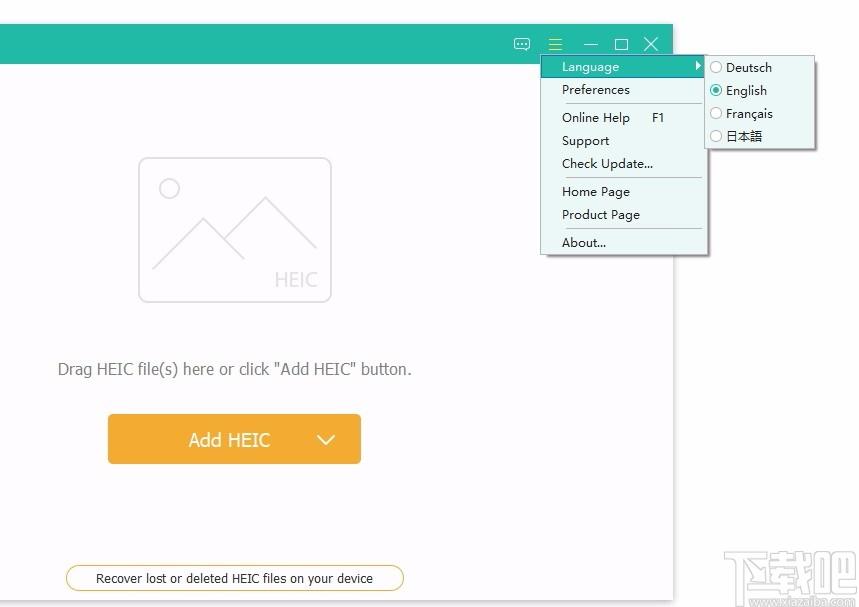Choose Français language option
The width and height of the screenshot is (859, 607).
(760, 113)
